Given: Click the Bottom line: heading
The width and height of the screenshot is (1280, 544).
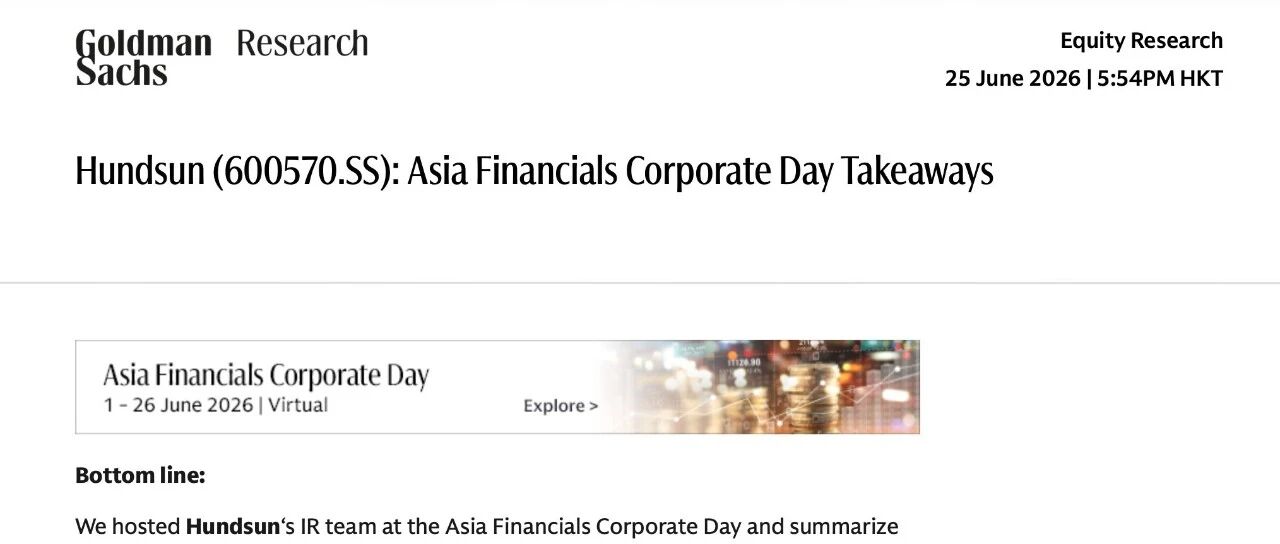Looking at the screenshot, I should click(140, 476).
